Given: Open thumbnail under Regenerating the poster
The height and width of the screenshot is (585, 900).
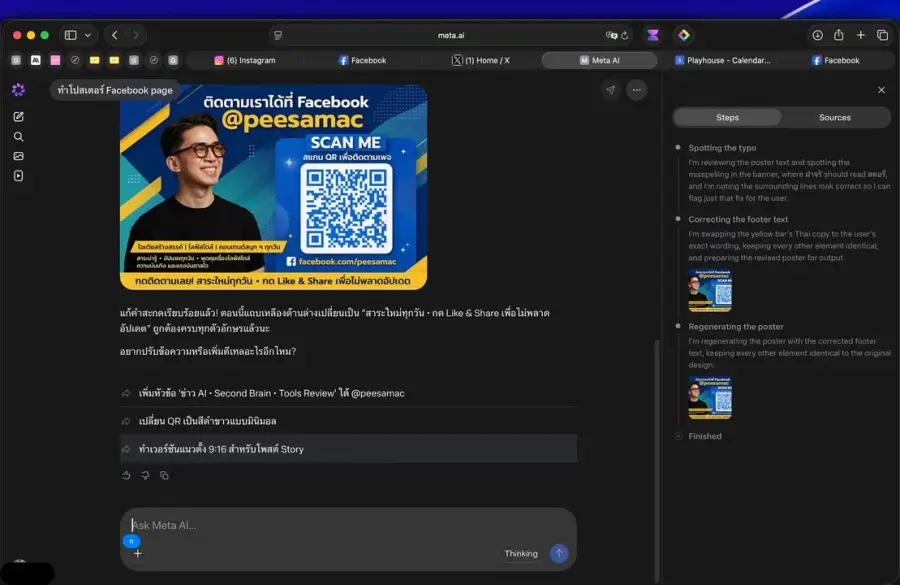Looking at the screenshot, I should pyautogui.click(x=710, y=398).
